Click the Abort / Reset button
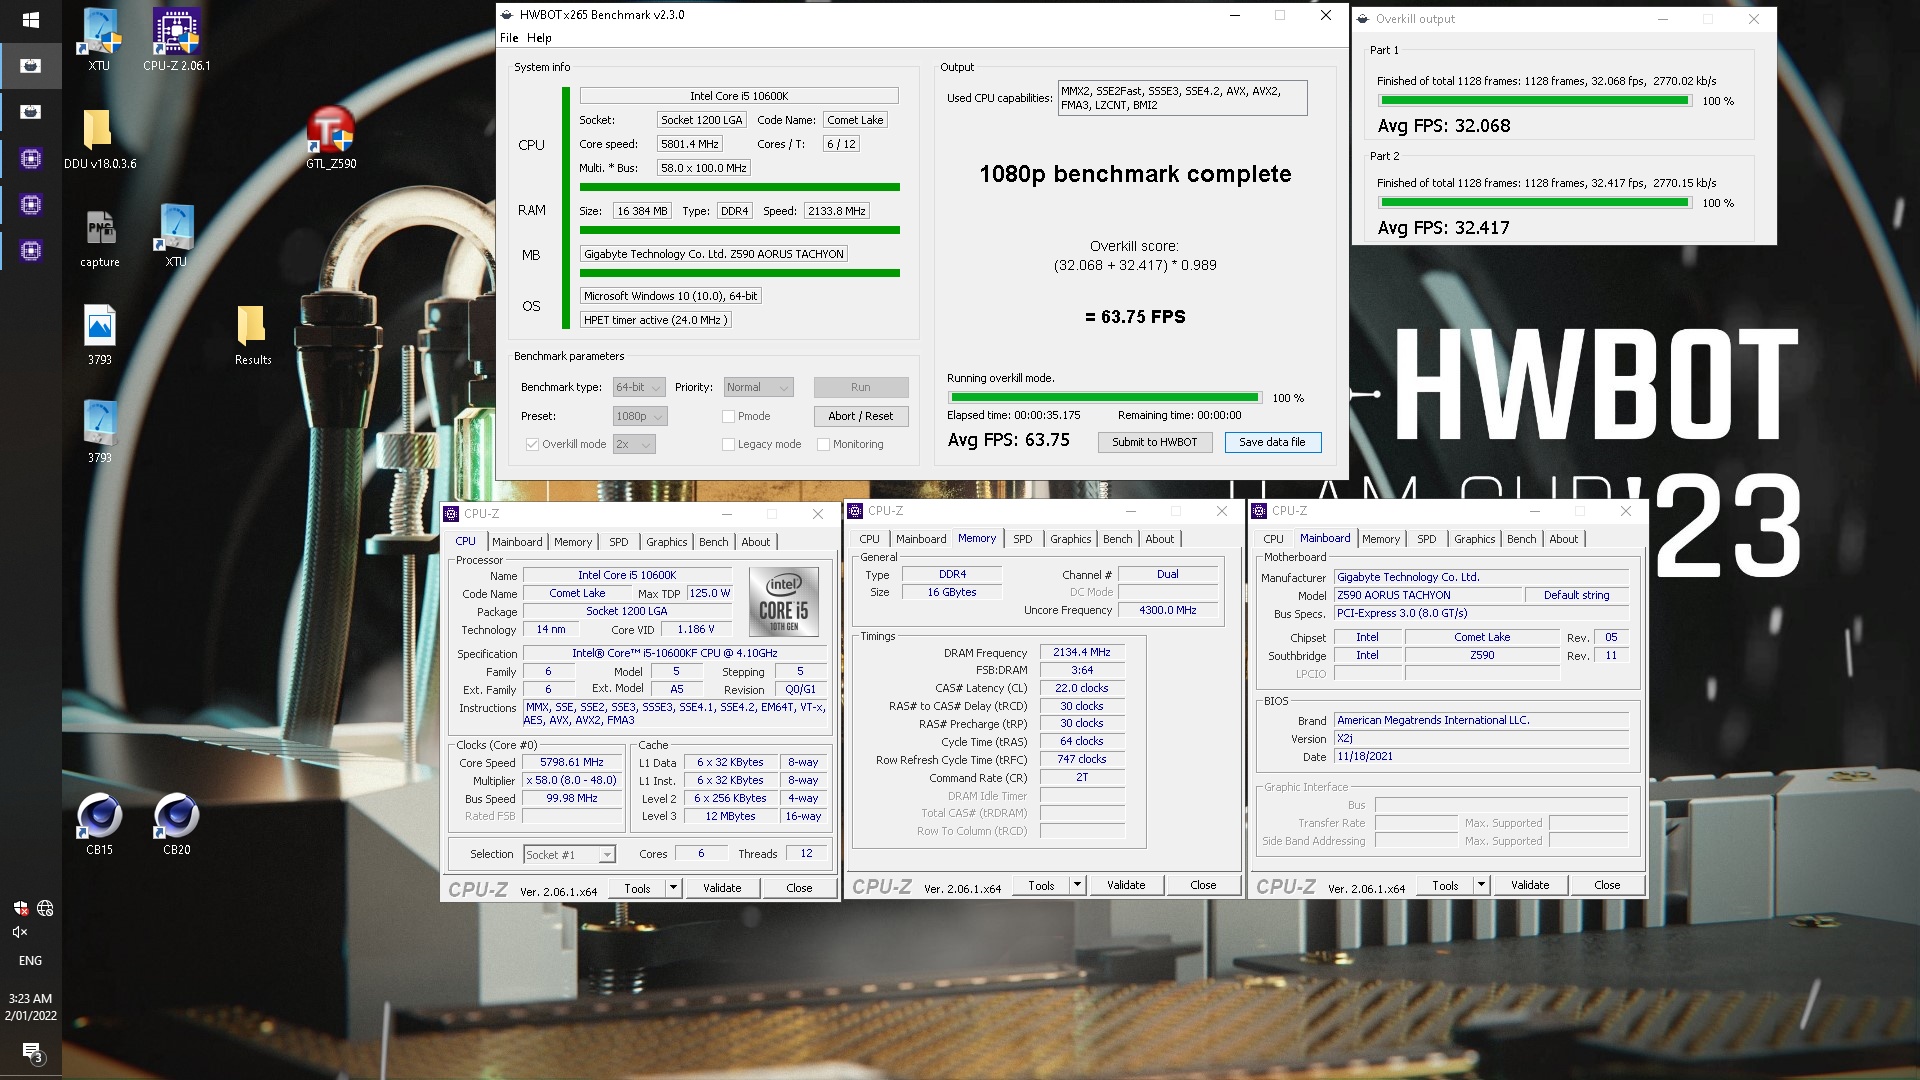 (x=860, y=416)
